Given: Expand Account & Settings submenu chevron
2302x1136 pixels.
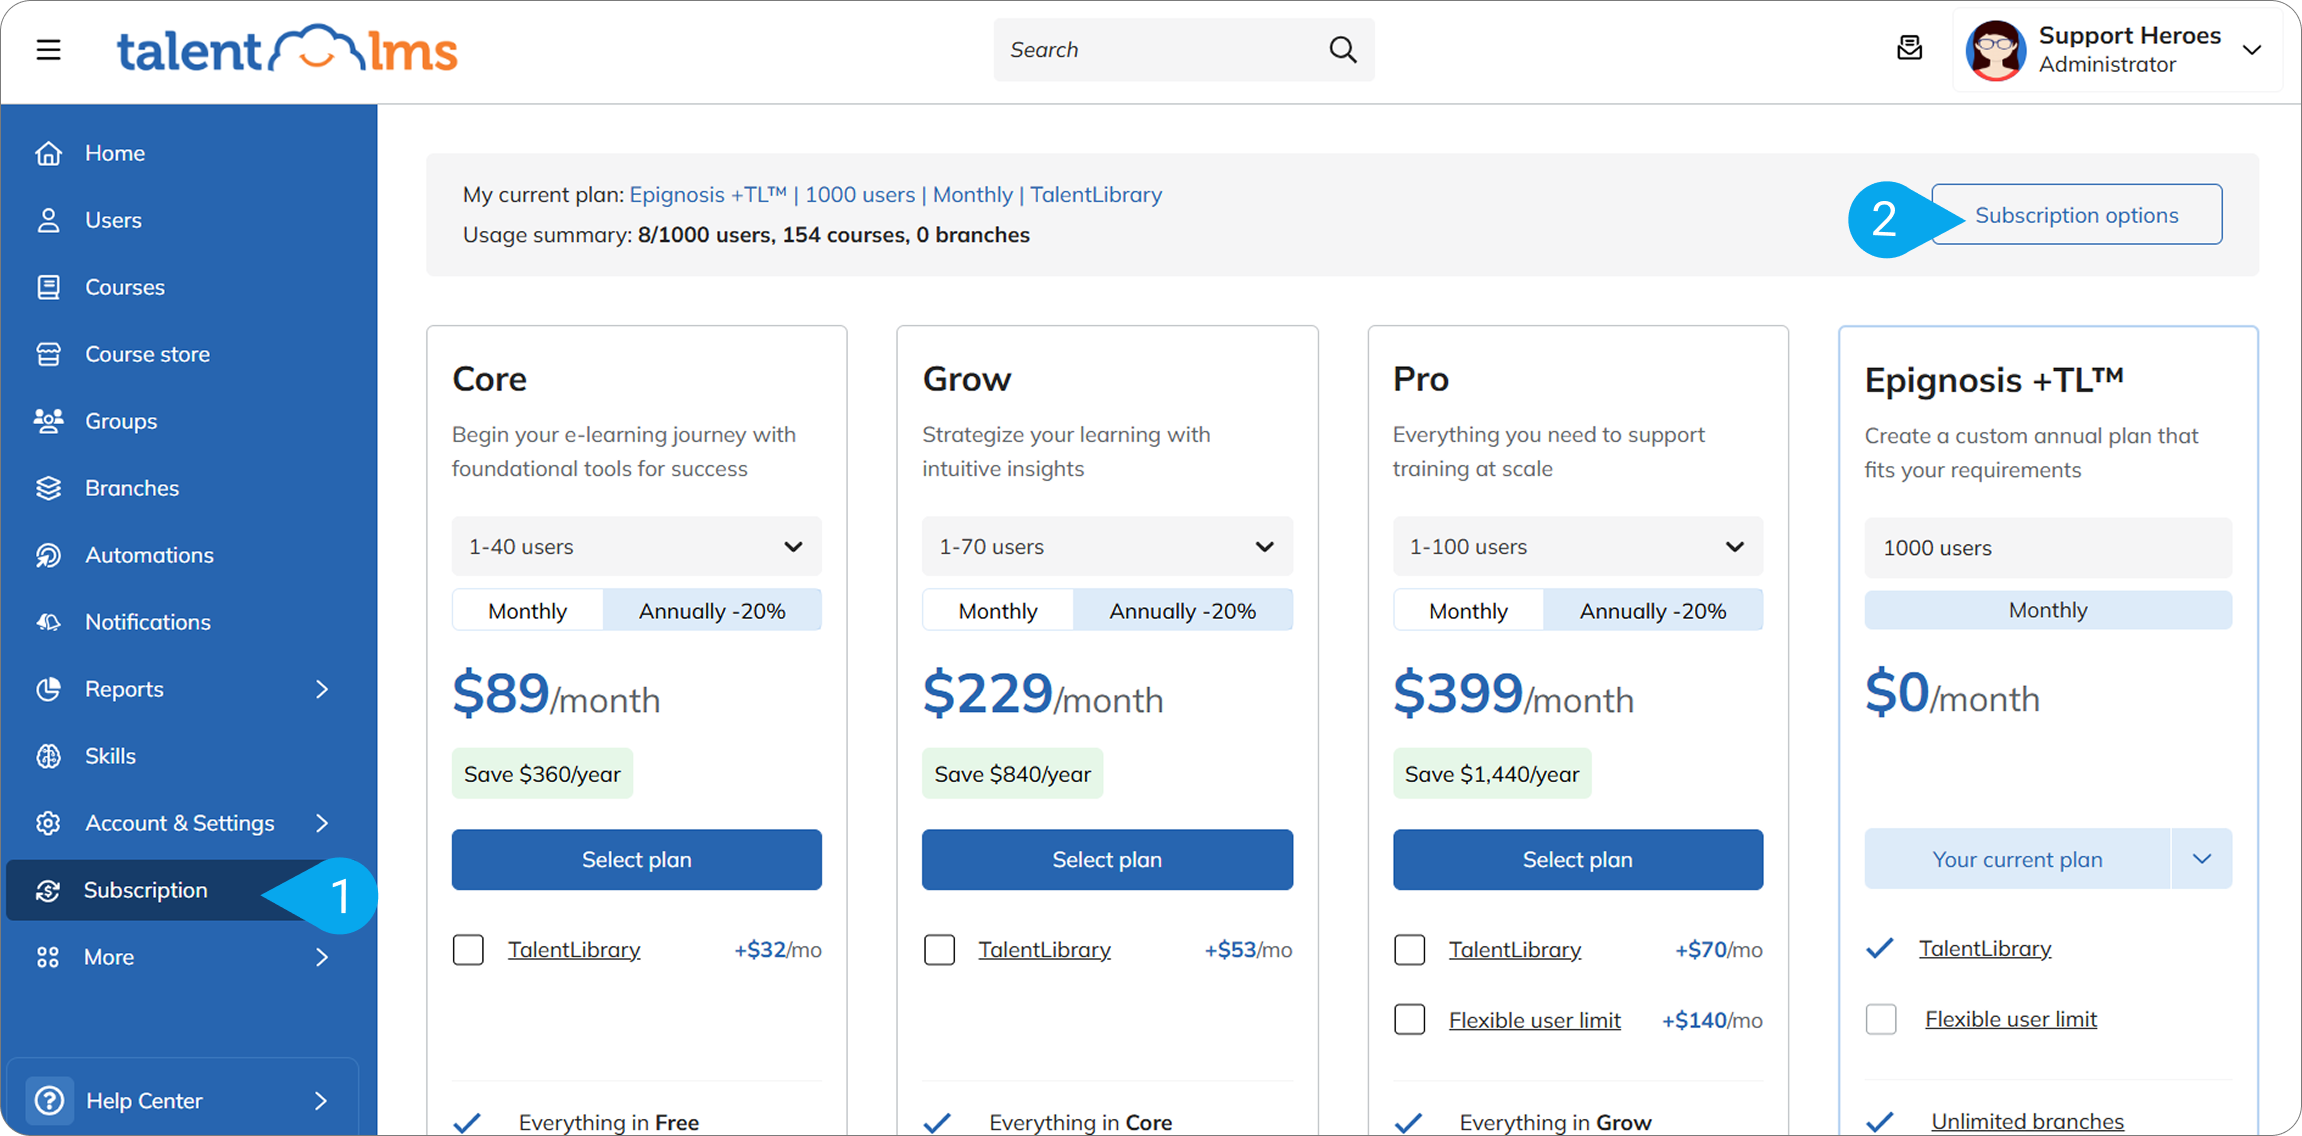Looking at the screenshot, I should click(x=321, y=823).
